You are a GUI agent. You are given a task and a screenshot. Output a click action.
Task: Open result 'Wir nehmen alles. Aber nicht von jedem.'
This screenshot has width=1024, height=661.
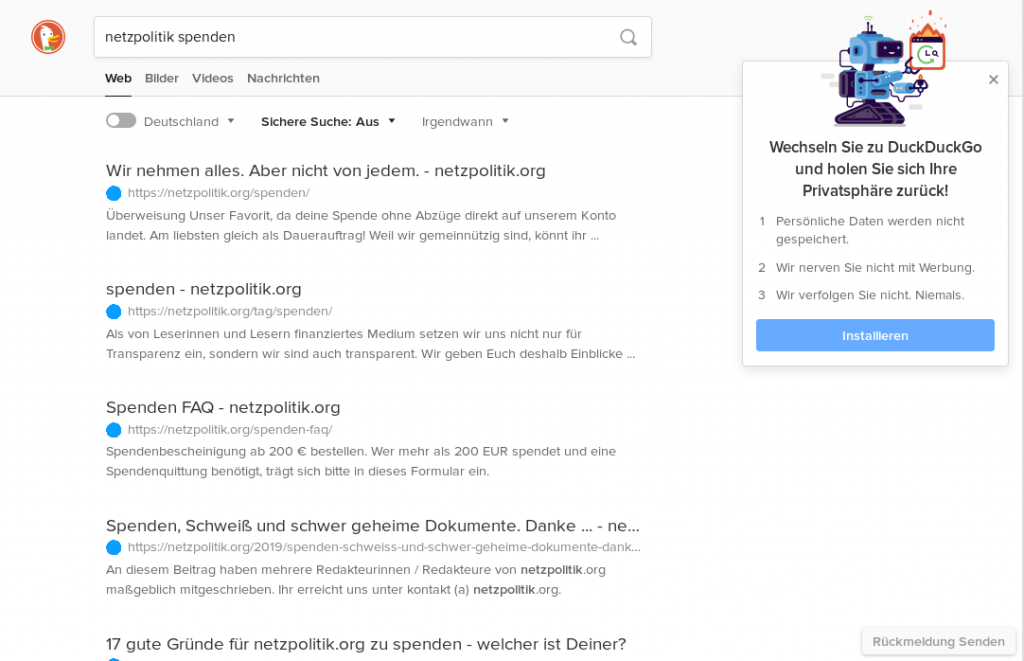click(x=325, y=170)
